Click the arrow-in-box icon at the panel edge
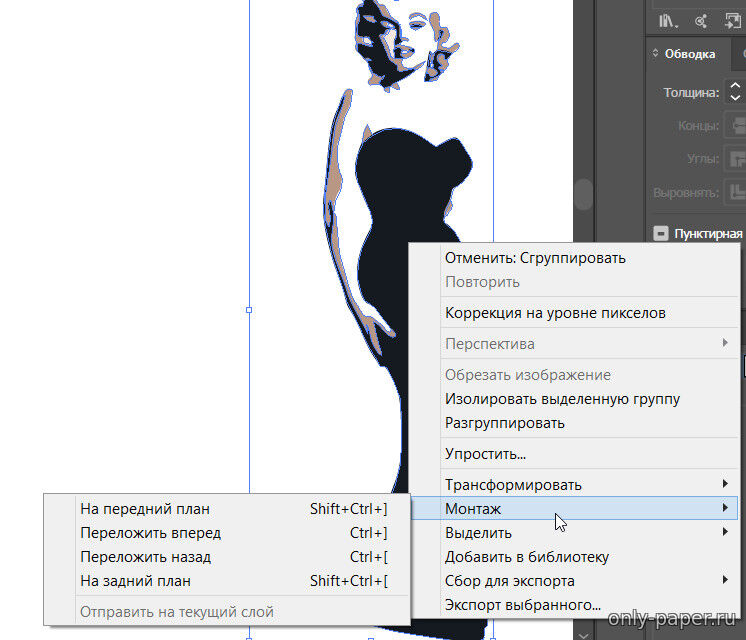 [733, 20]
